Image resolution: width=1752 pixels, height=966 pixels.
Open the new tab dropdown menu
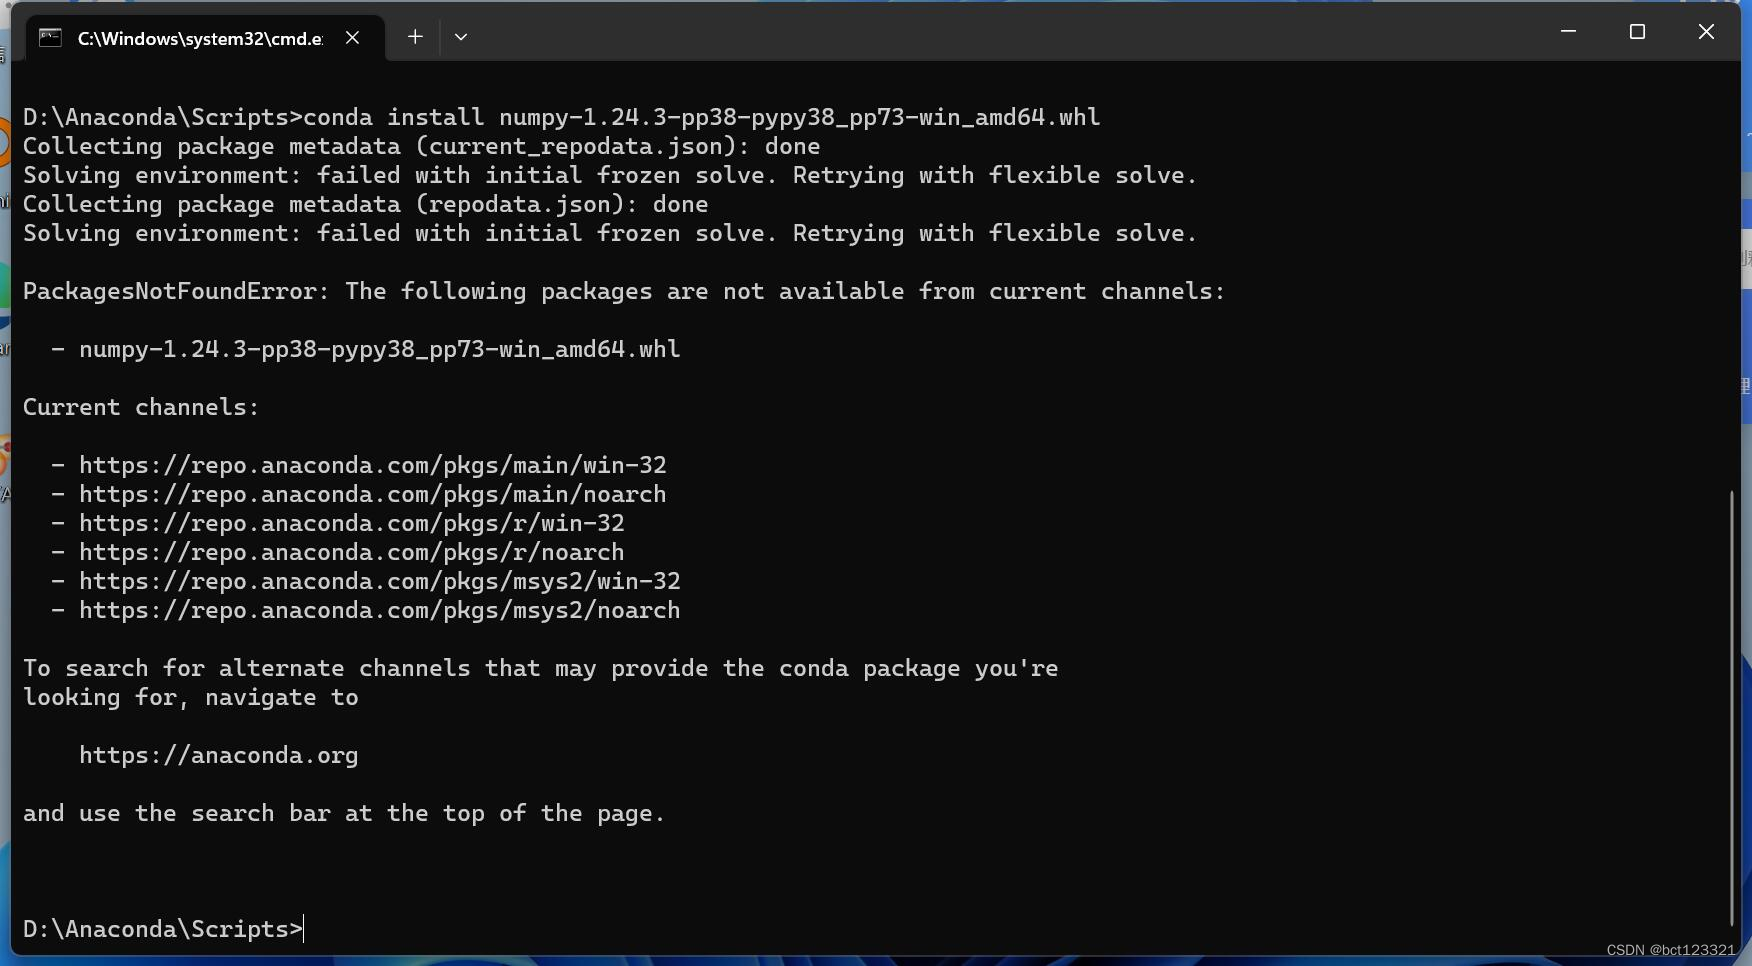pyautogui.click(x=461, y=37)
